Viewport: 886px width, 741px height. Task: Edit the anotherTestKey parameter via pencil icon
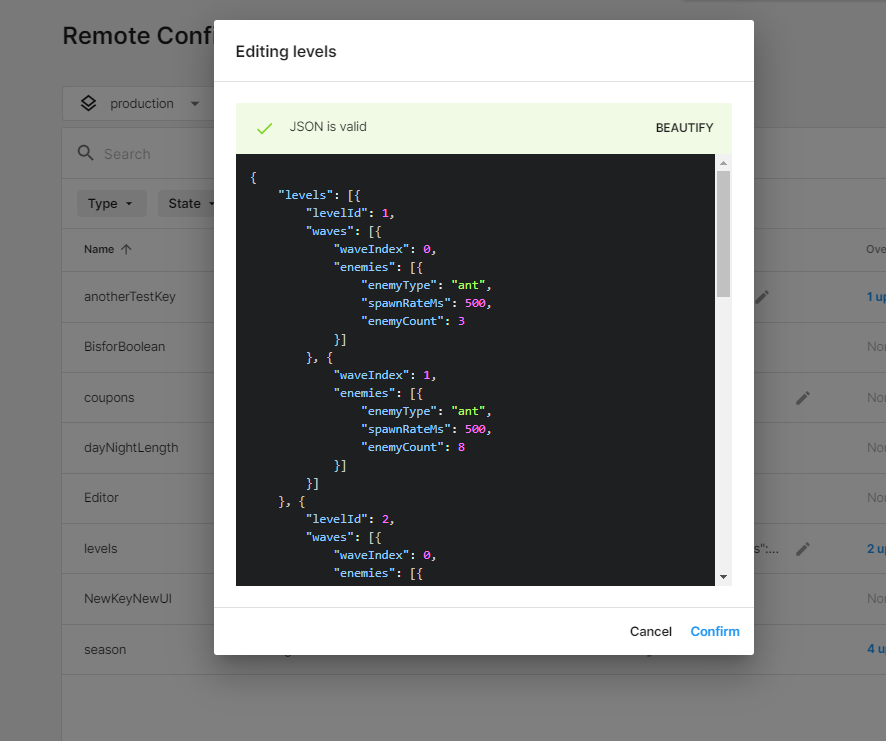(x=762, y=297)
